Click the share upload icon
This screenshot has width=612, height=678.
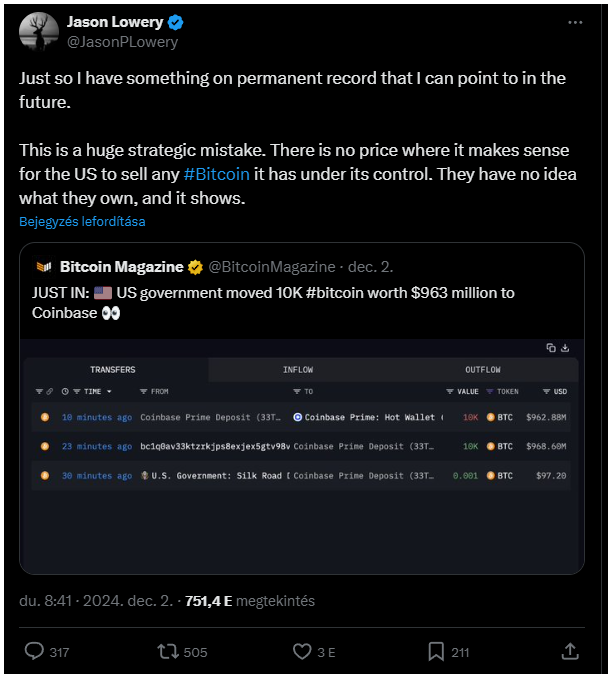click(570, 651)
